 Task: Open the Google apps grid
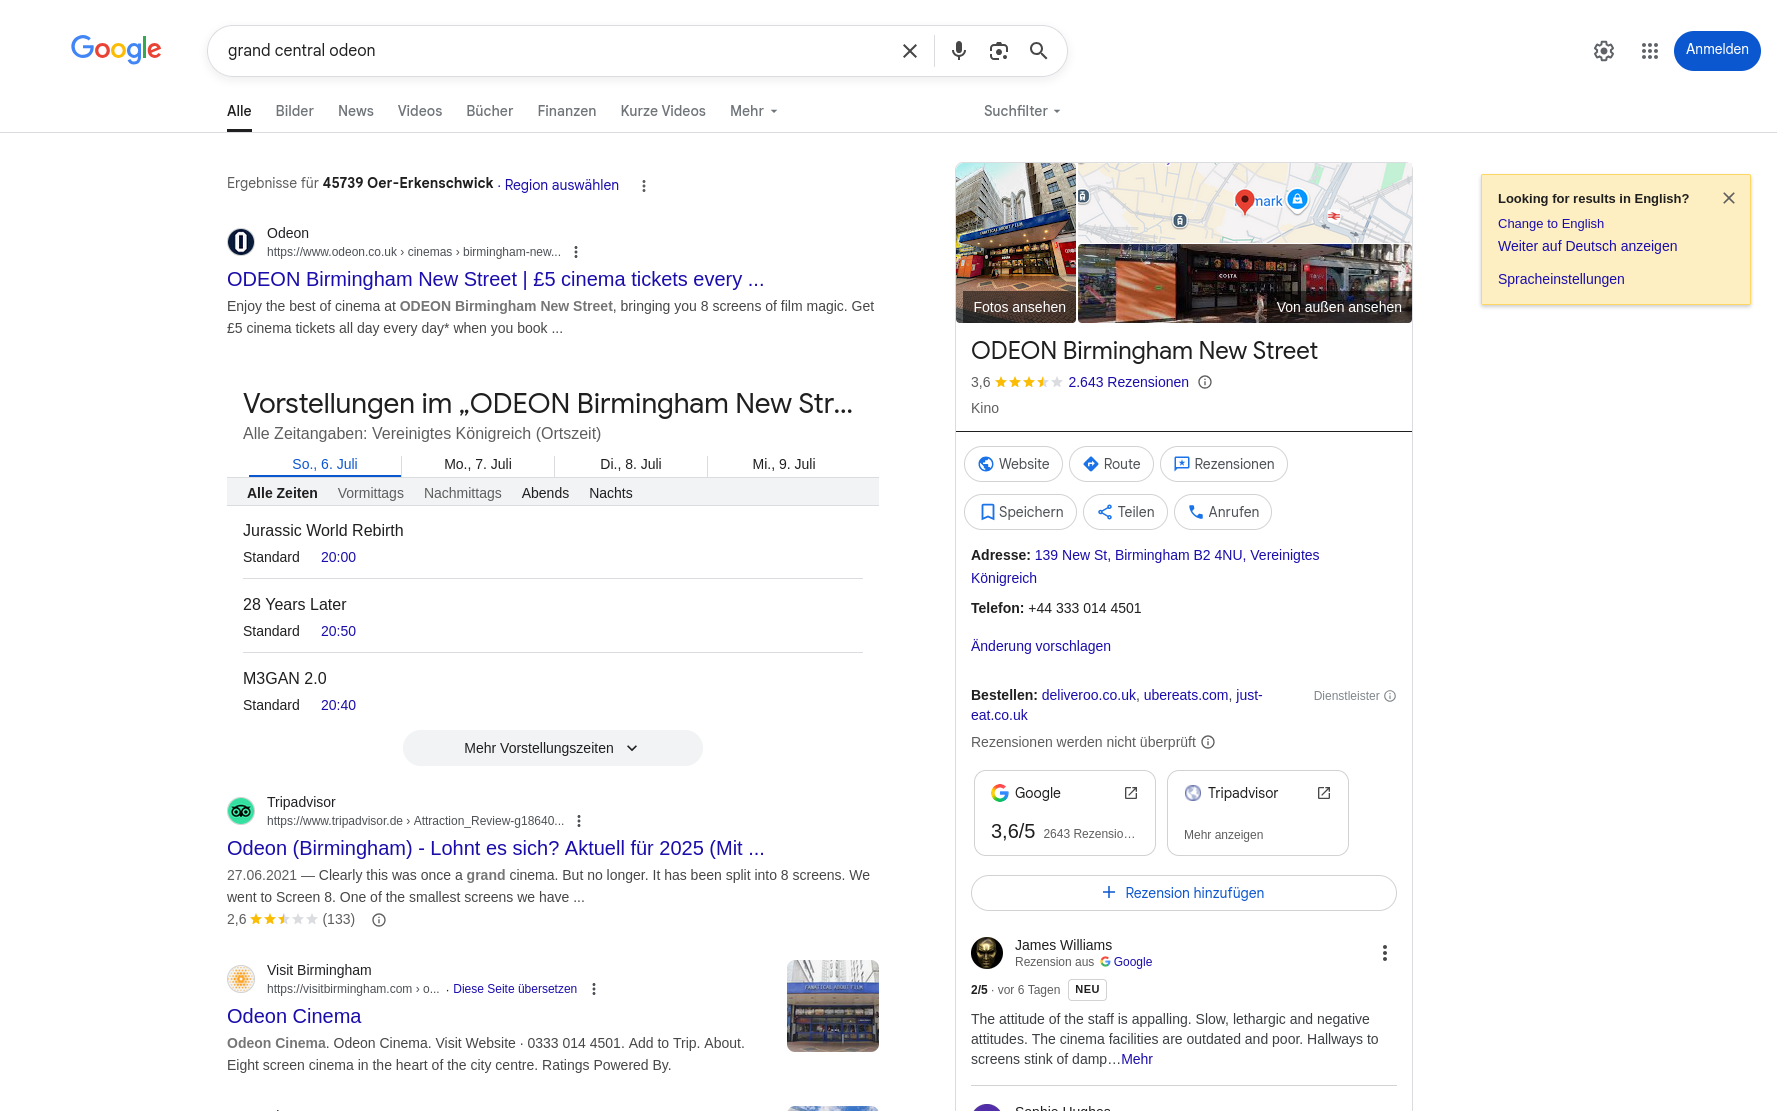tap(1650, 51)
